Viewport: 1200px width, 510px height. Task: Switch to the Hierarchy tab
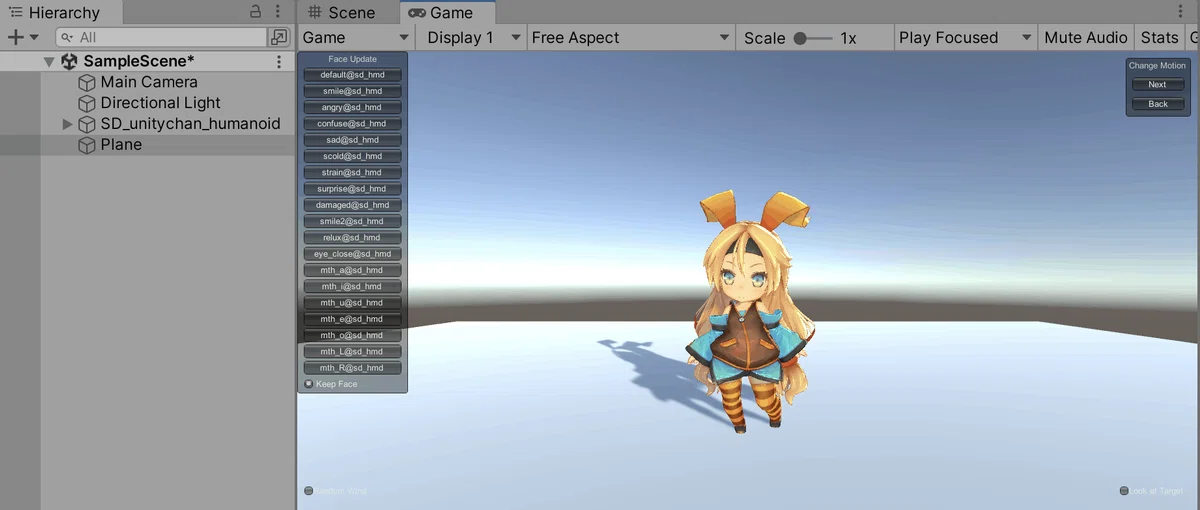[63, 13]
